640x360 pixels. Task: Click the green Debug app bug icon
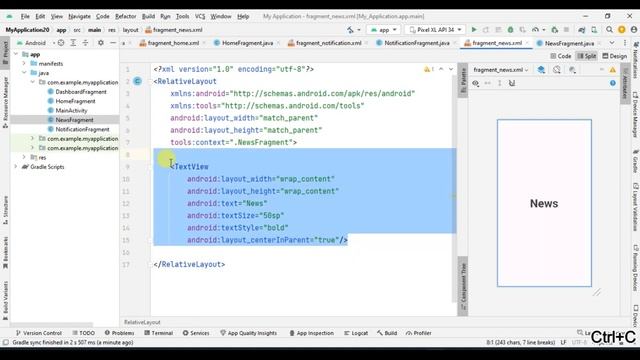pyautogui.click(x=510, y=30)
